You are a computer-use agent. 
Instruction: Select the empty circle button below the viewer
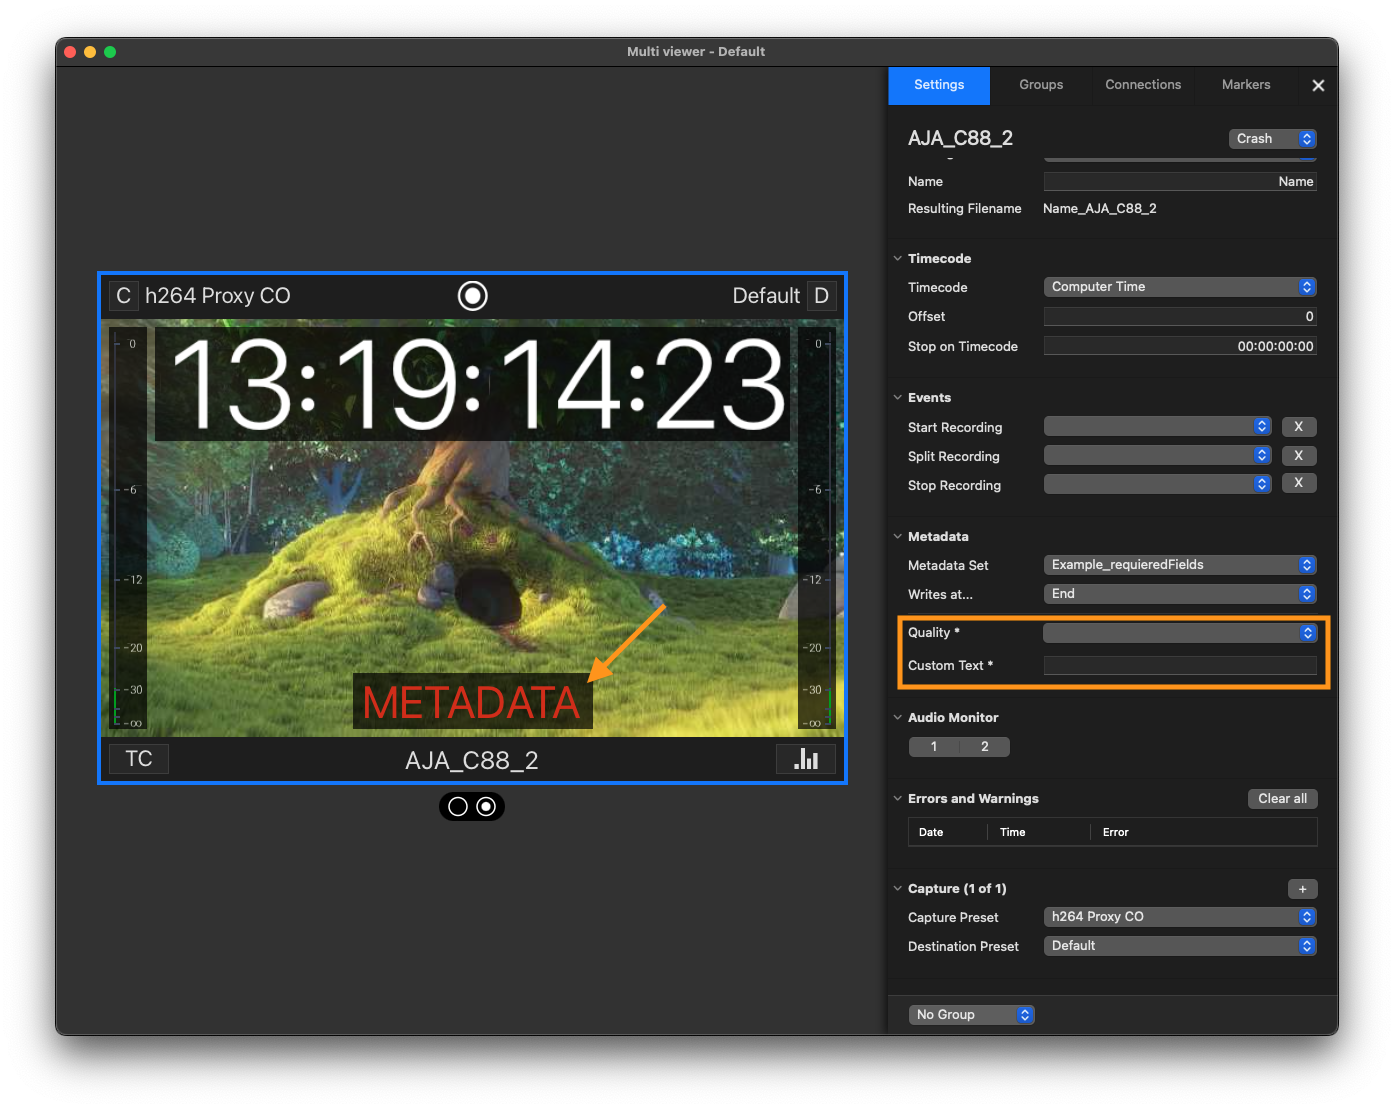tap(458, 807)
